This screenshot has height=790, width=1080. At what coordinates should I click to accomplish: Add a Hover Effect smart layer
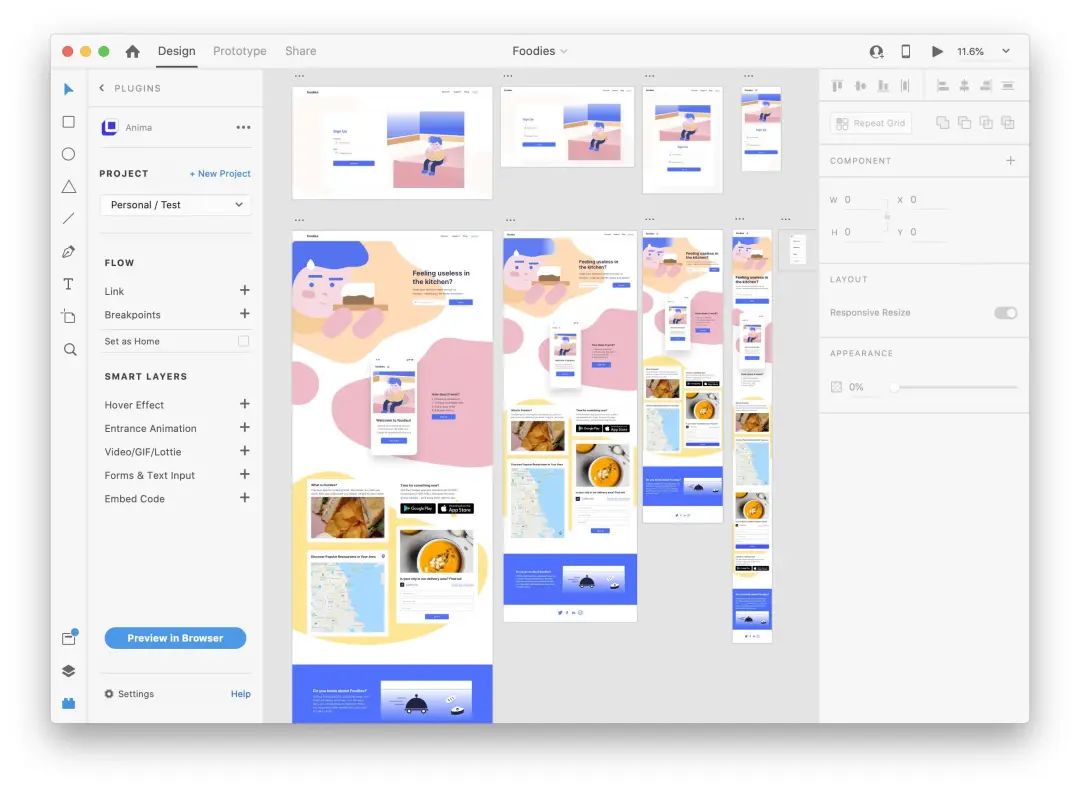point(245,404)
